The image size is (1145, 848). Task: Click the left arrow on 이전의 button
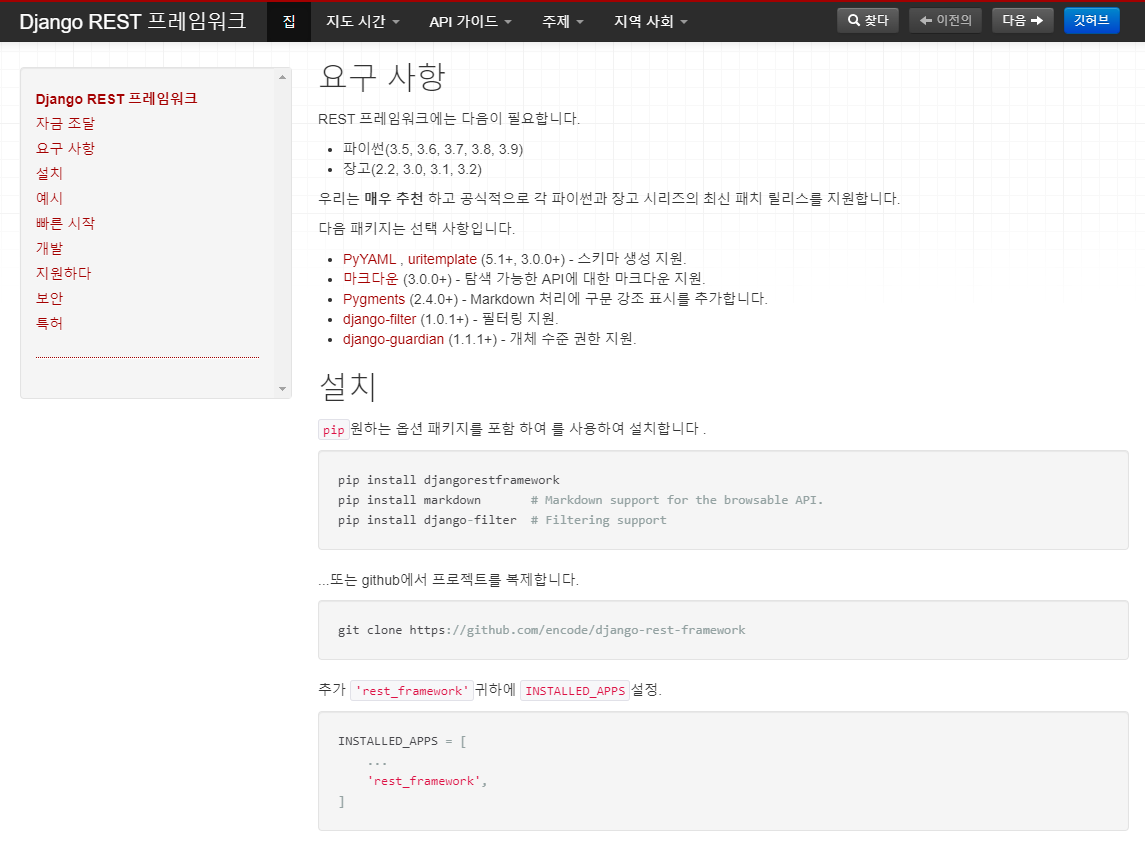(x=926, y=20)
